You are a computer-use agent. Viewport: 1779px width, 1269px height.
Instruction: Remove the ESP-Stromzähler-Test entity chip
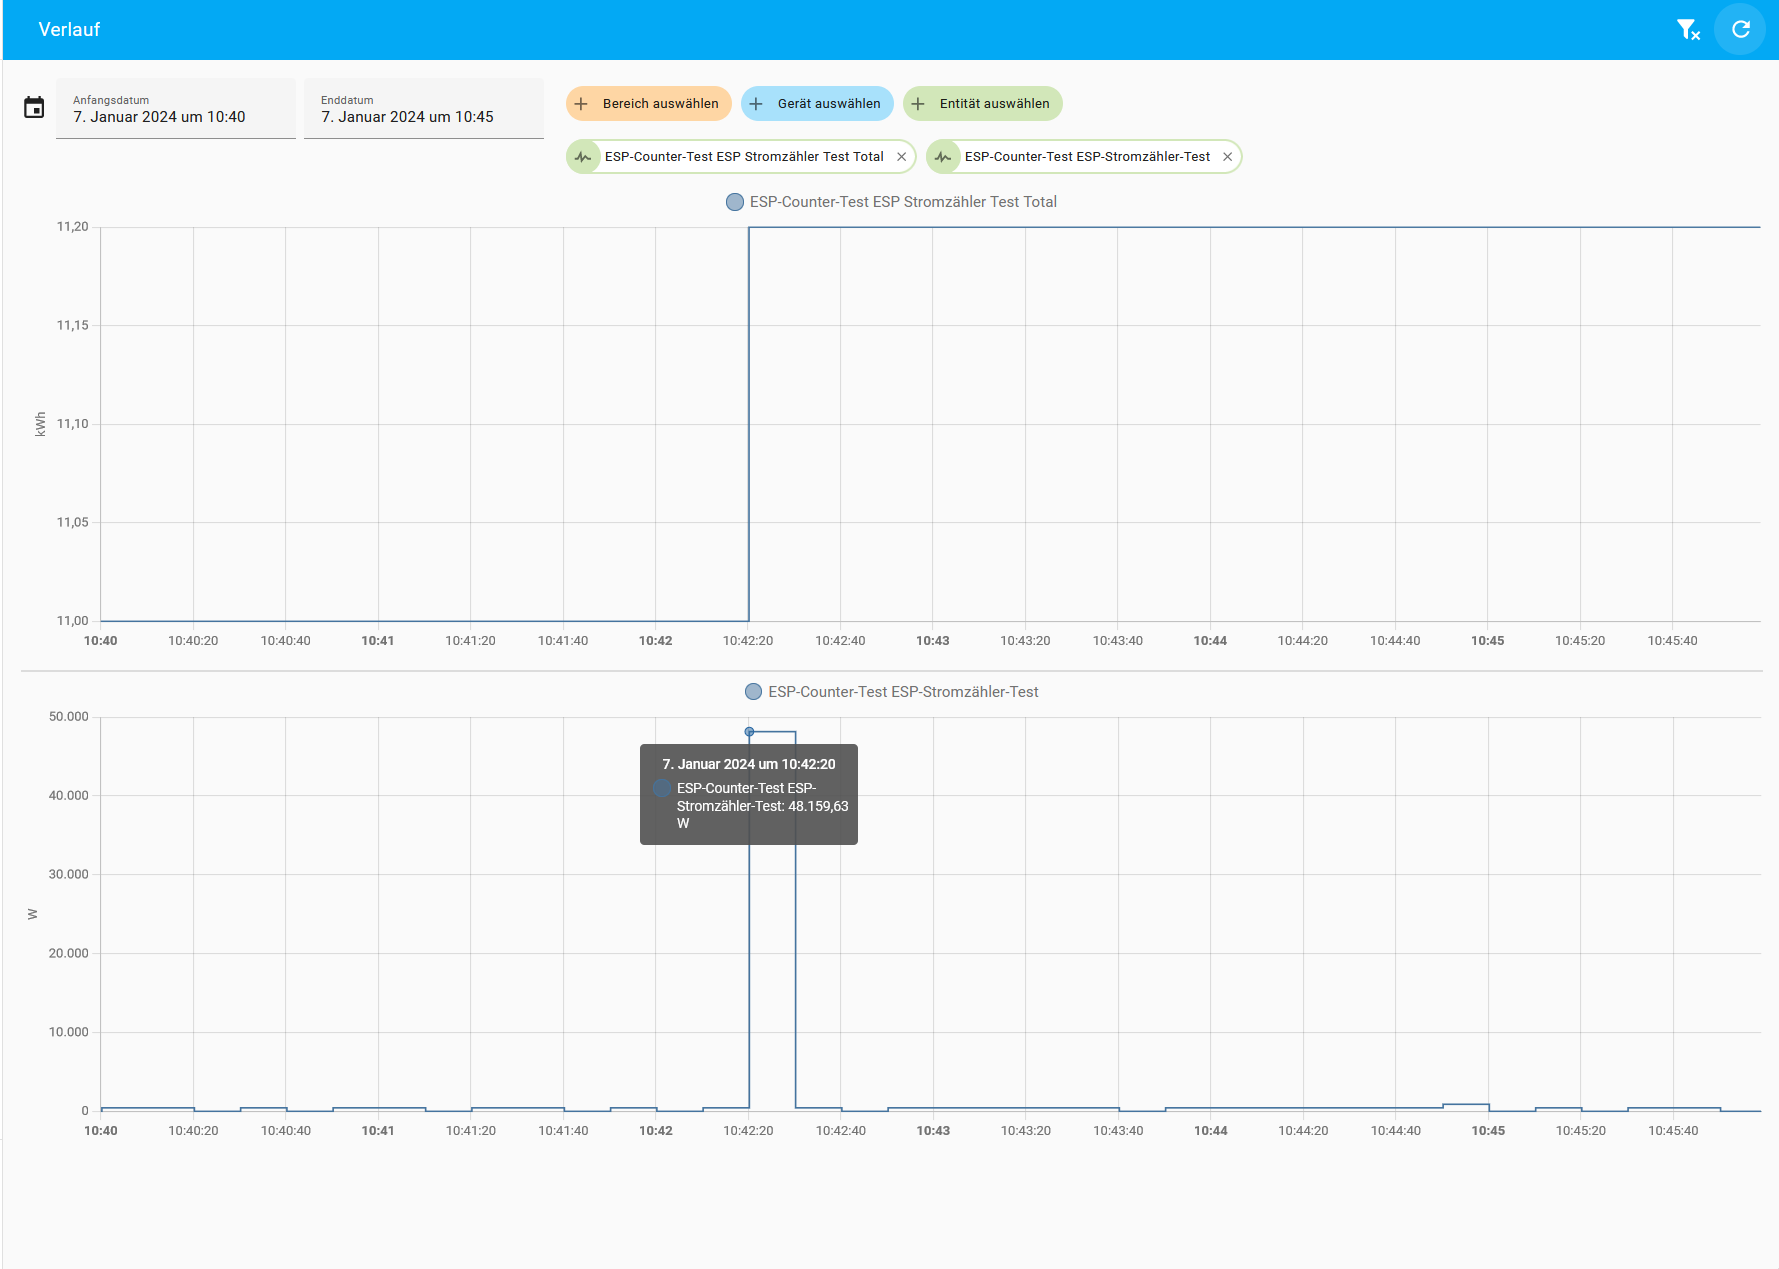coord(1227,157)
